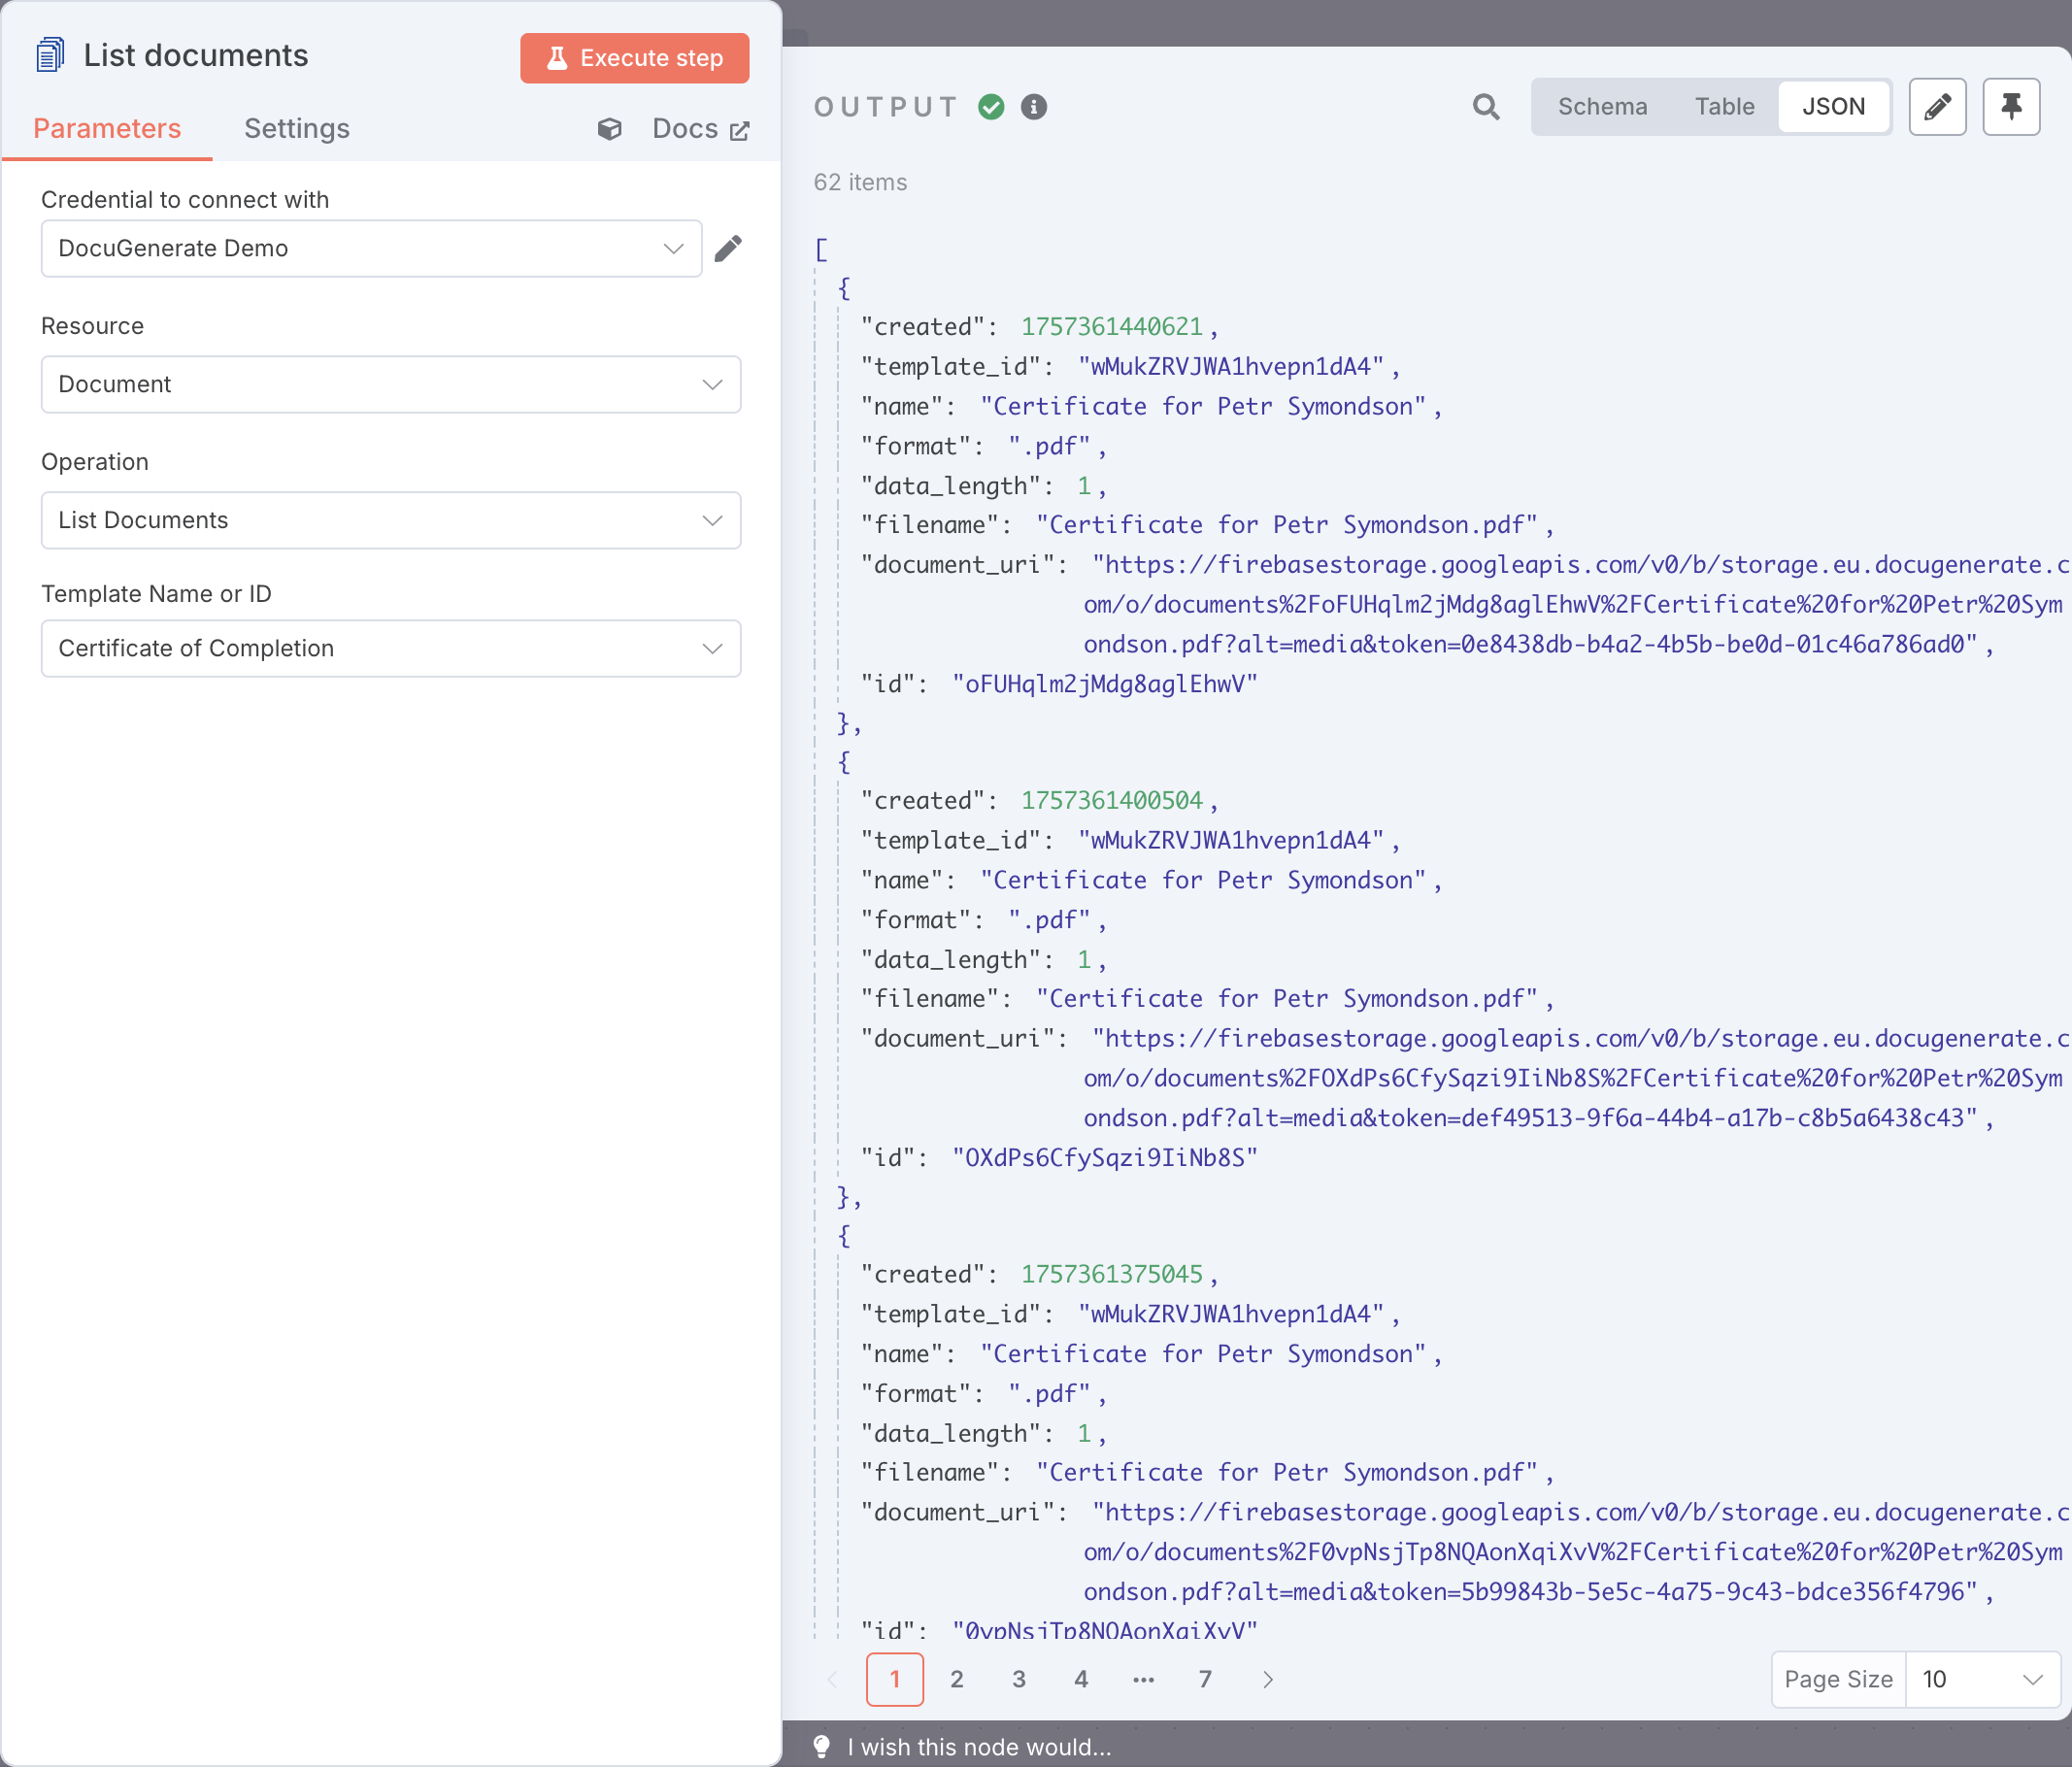Select the JSON output view
This screenshot has height=1767, width=2072.
pyautogui.click(x=1833, y=107)
